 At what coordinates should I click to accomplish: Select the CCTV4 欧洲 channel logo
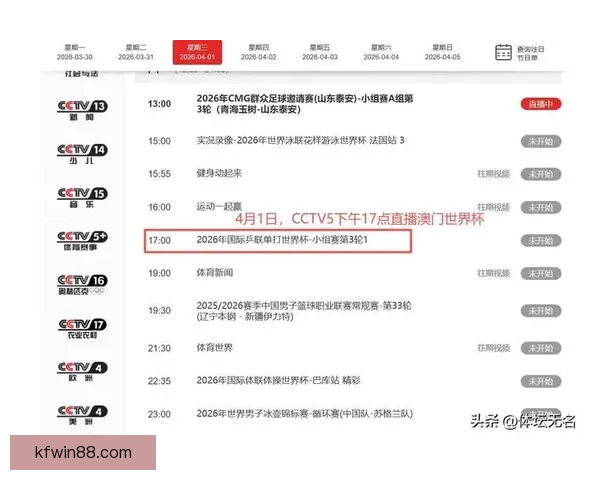point(82,371)
